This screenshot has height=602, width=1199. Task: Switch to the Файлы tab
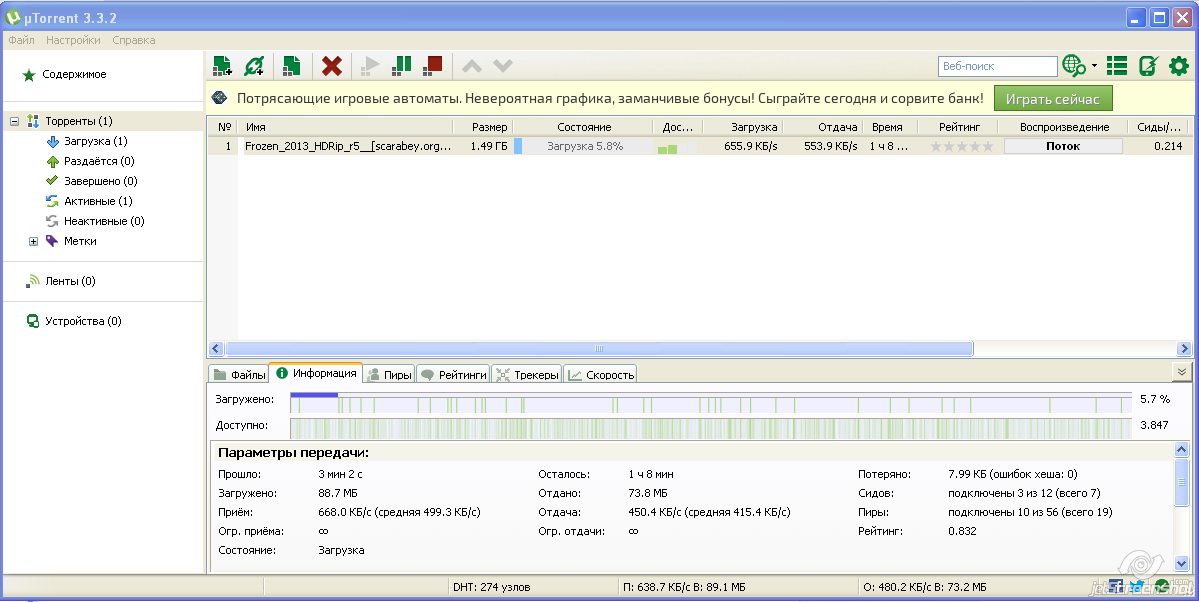coord(239,375)
